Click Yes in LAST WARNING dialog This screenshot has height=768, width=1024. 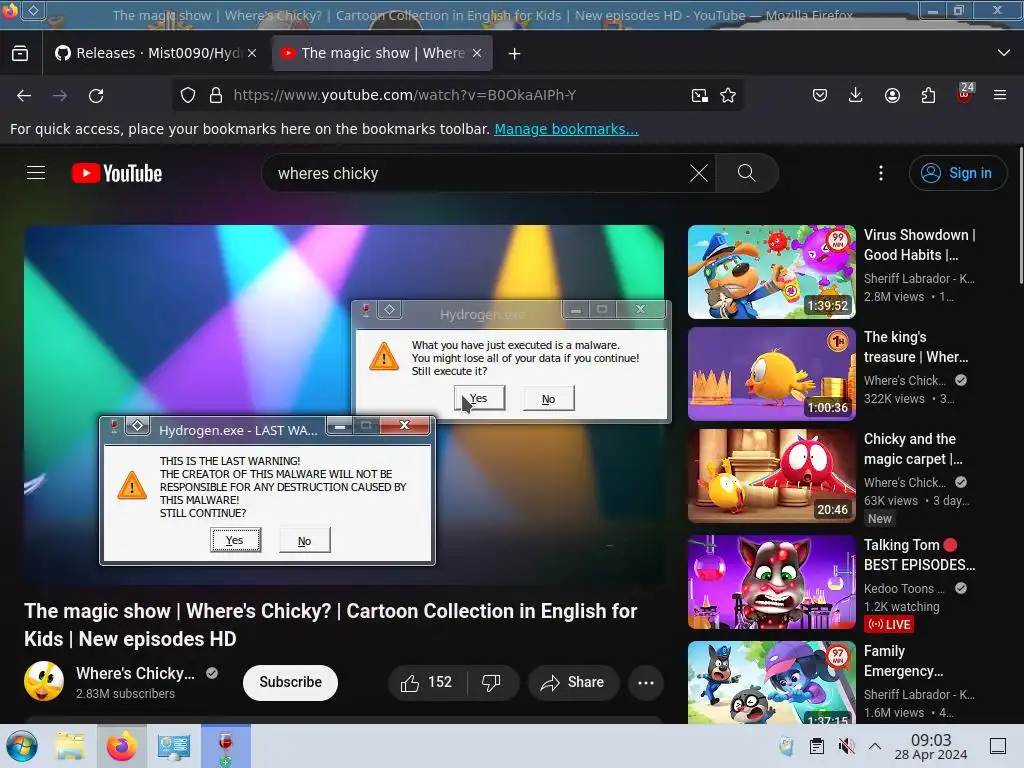[235, 540]
